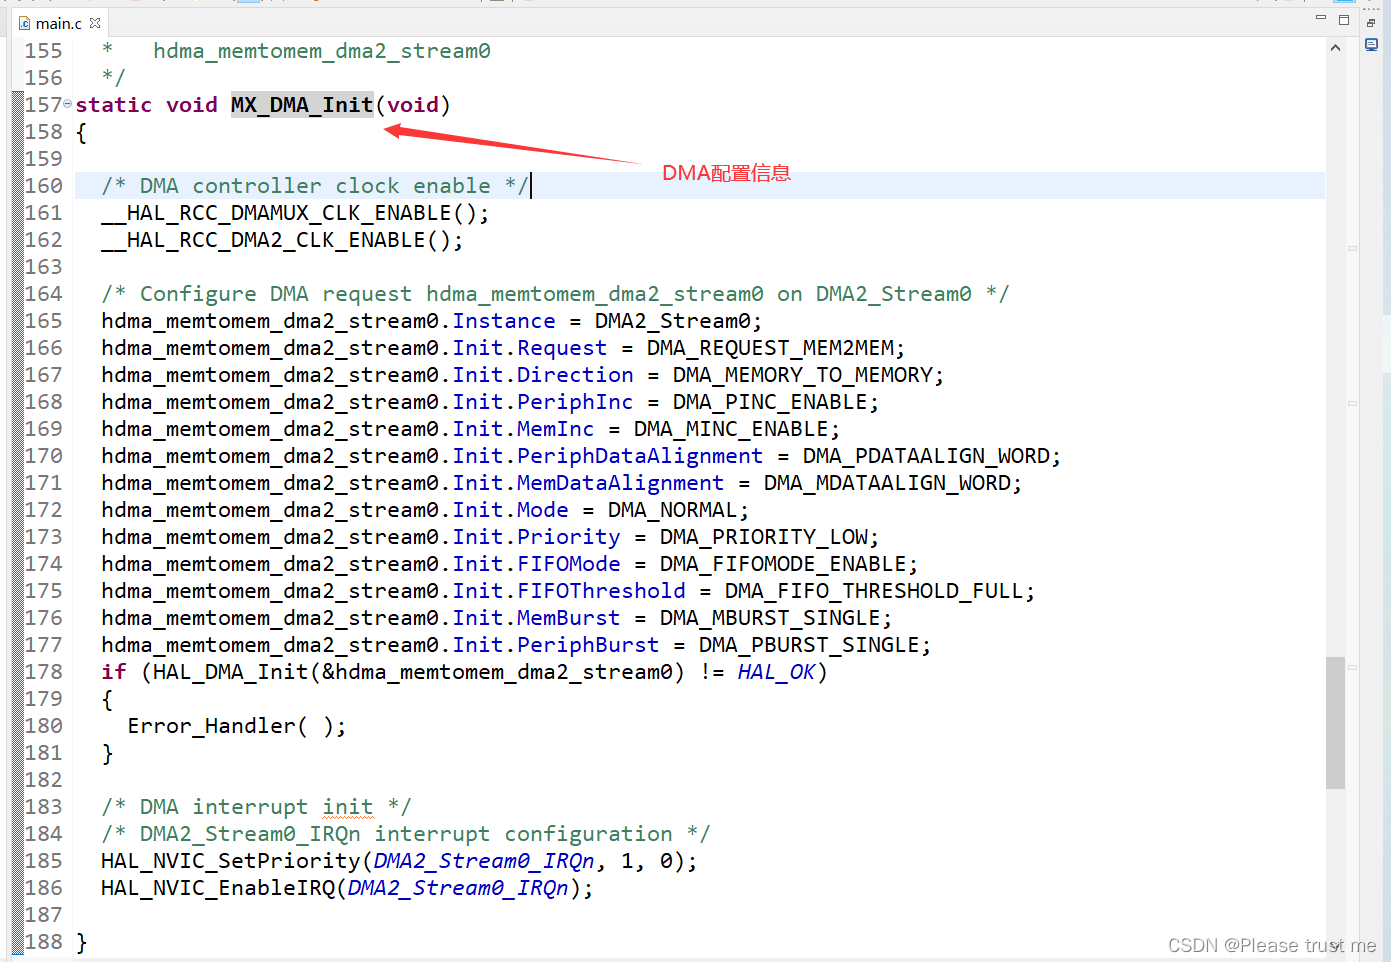Click the scrollbar up chevron
The image size is (1391, 962).
point(1336,46)
